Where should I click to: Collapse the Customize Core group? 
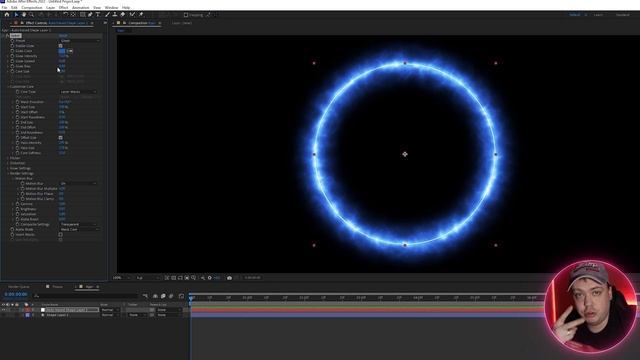(8, 87)
